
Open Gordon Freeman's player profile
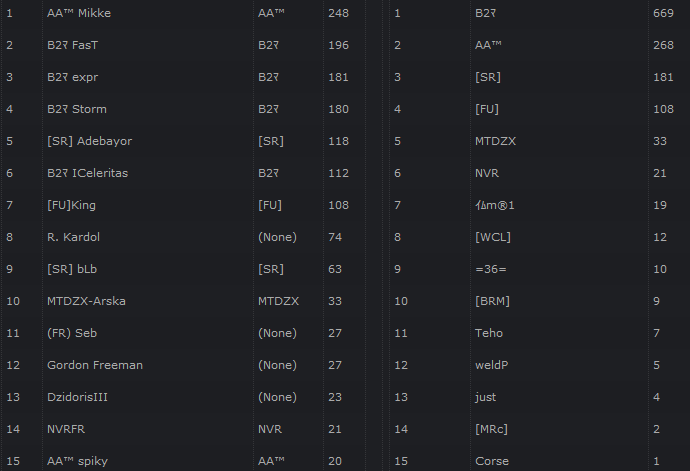[x=95, y=365]
